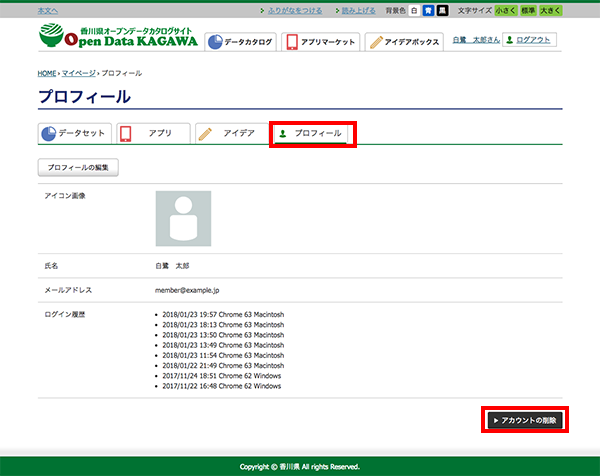Select the white background color swatch

click(414, 10)
